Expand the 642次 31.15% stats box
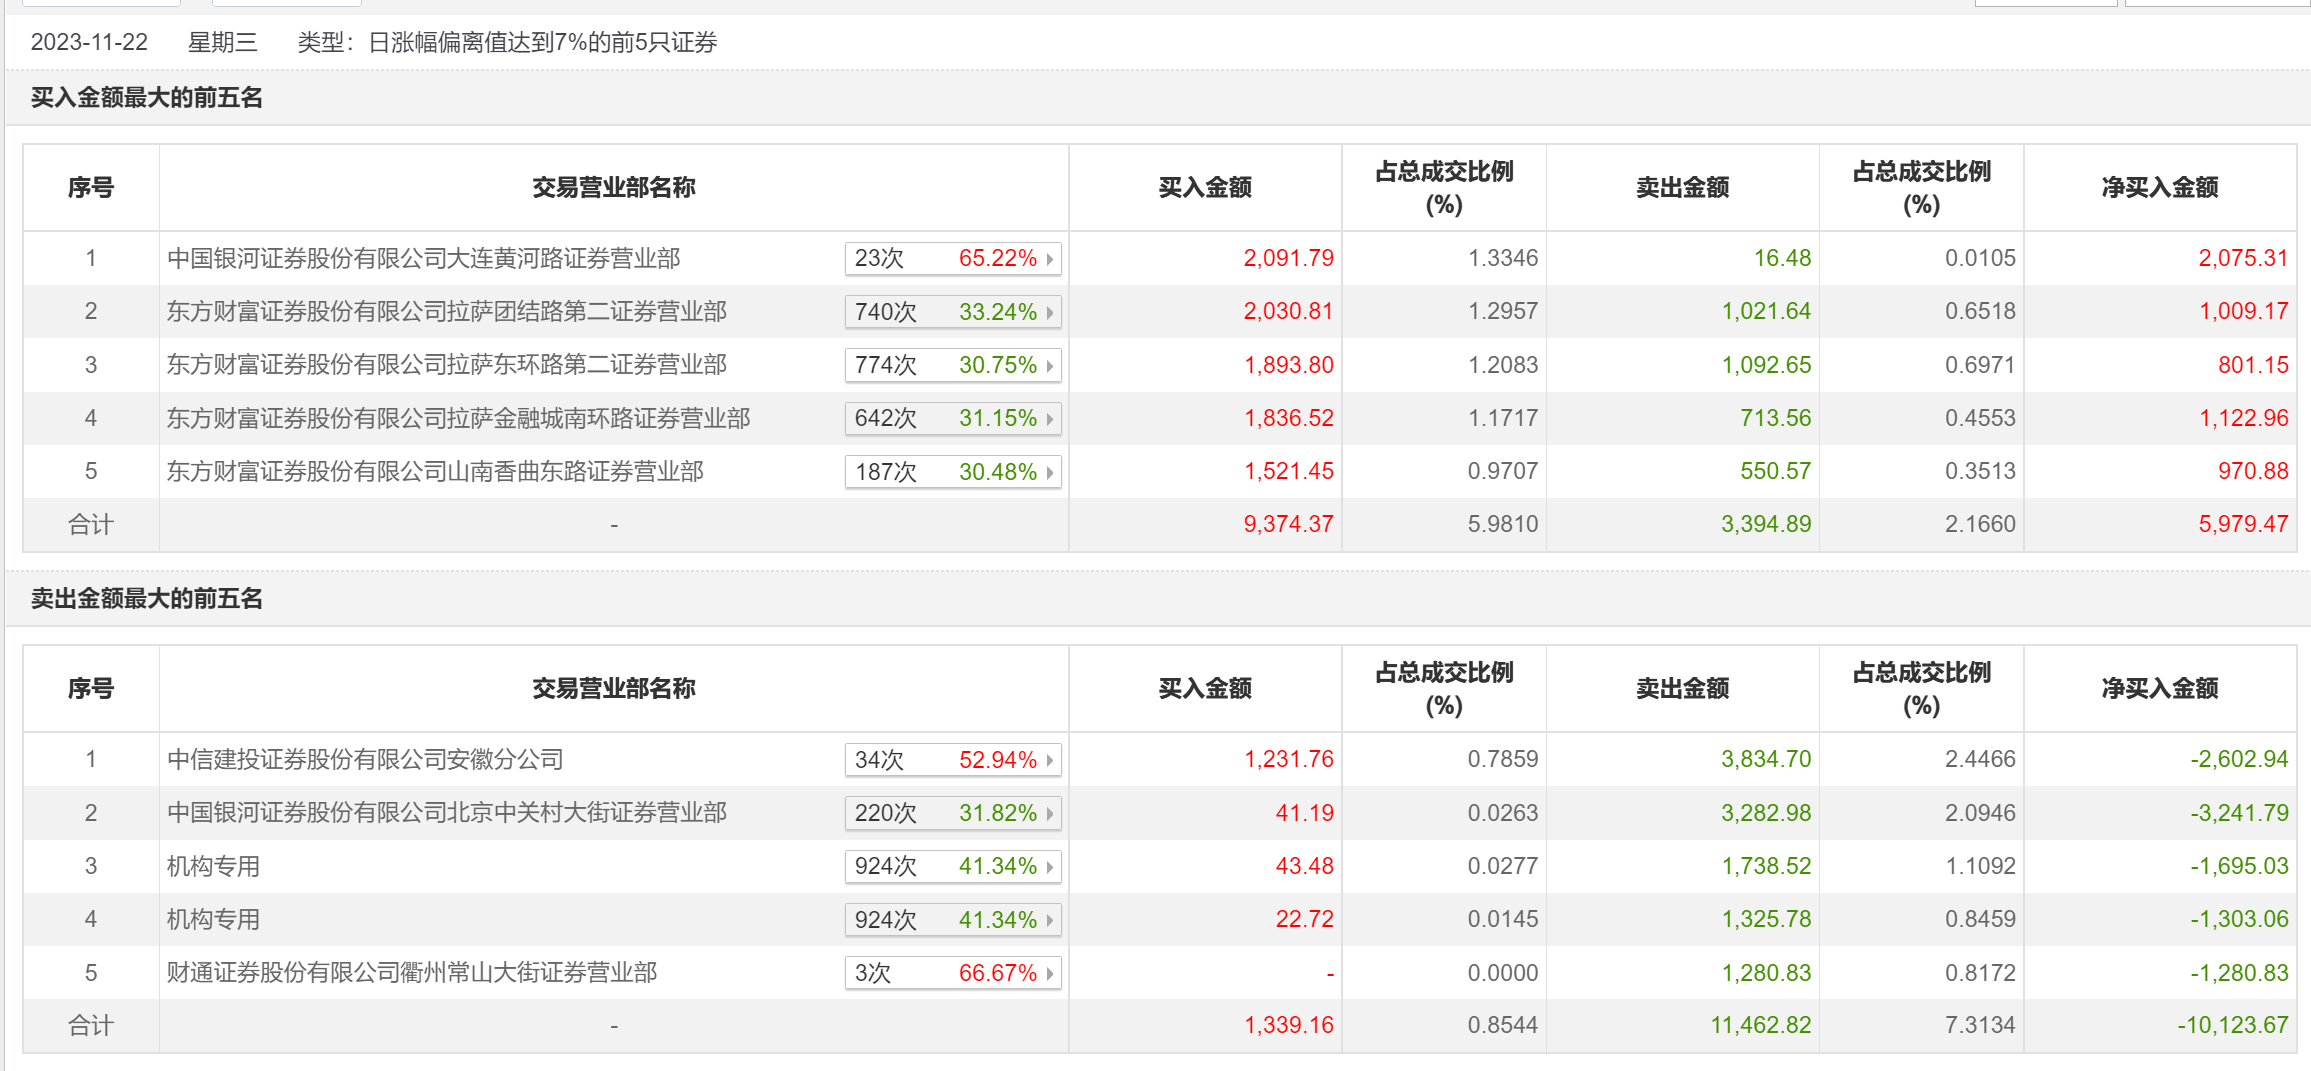The image size is (2311, 1071). click(x=952, y=419)
